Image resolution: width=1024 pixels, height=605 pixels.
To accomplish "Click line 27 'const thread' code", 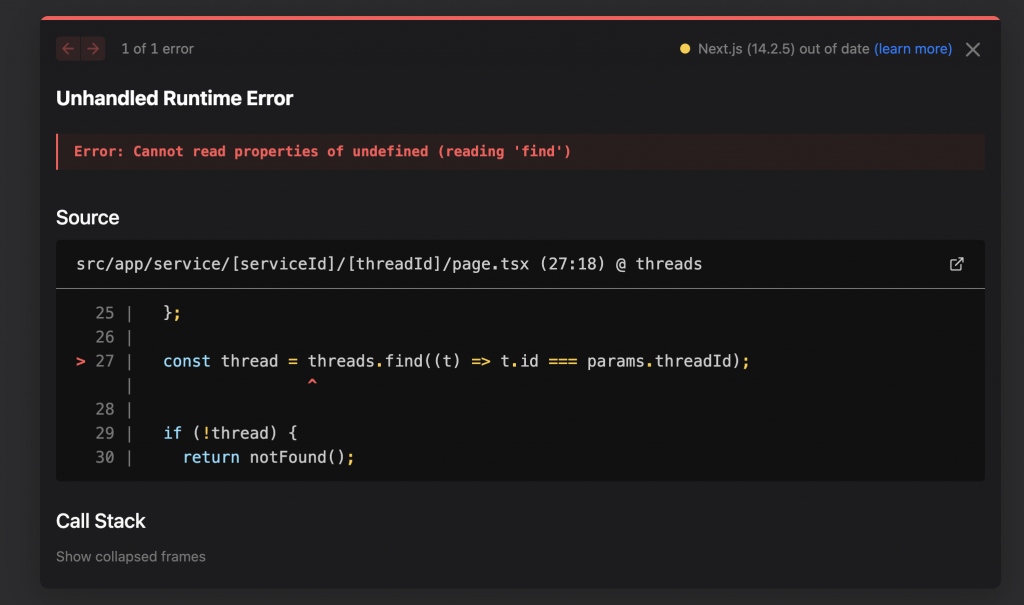I will (456, 361).
